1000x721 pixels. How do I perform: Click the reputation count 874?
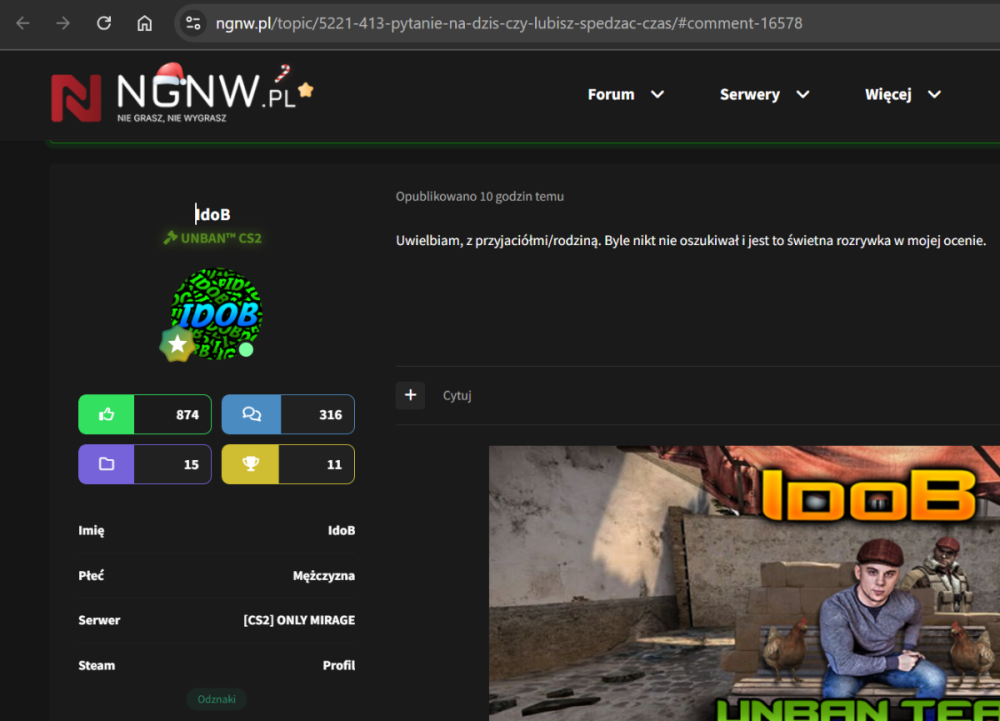click(188, 415)
